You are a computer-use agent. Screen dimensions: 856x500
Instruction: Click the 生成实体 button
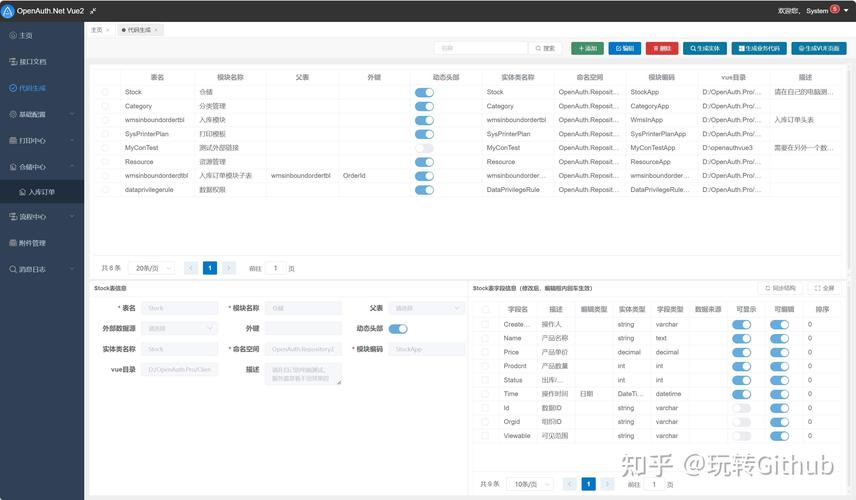pos(705,49)
